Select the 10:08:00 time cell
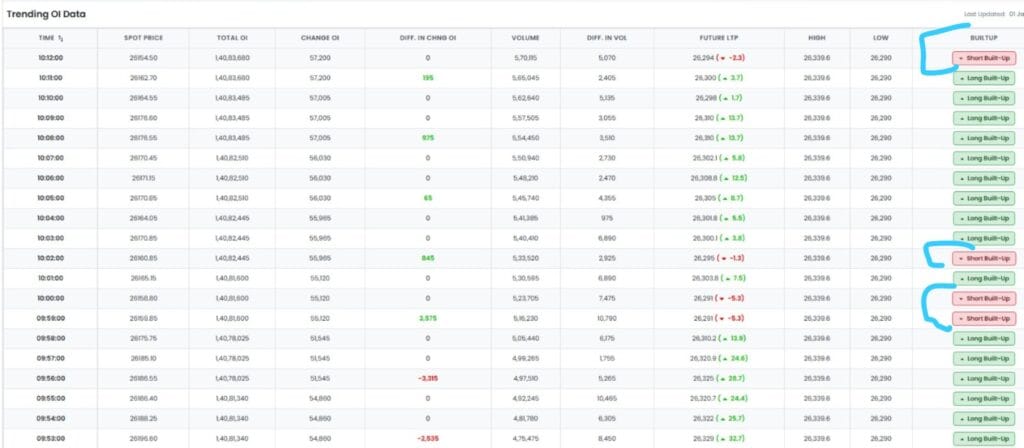Screen dimensions: 1024x448 [x=50, y=138]
